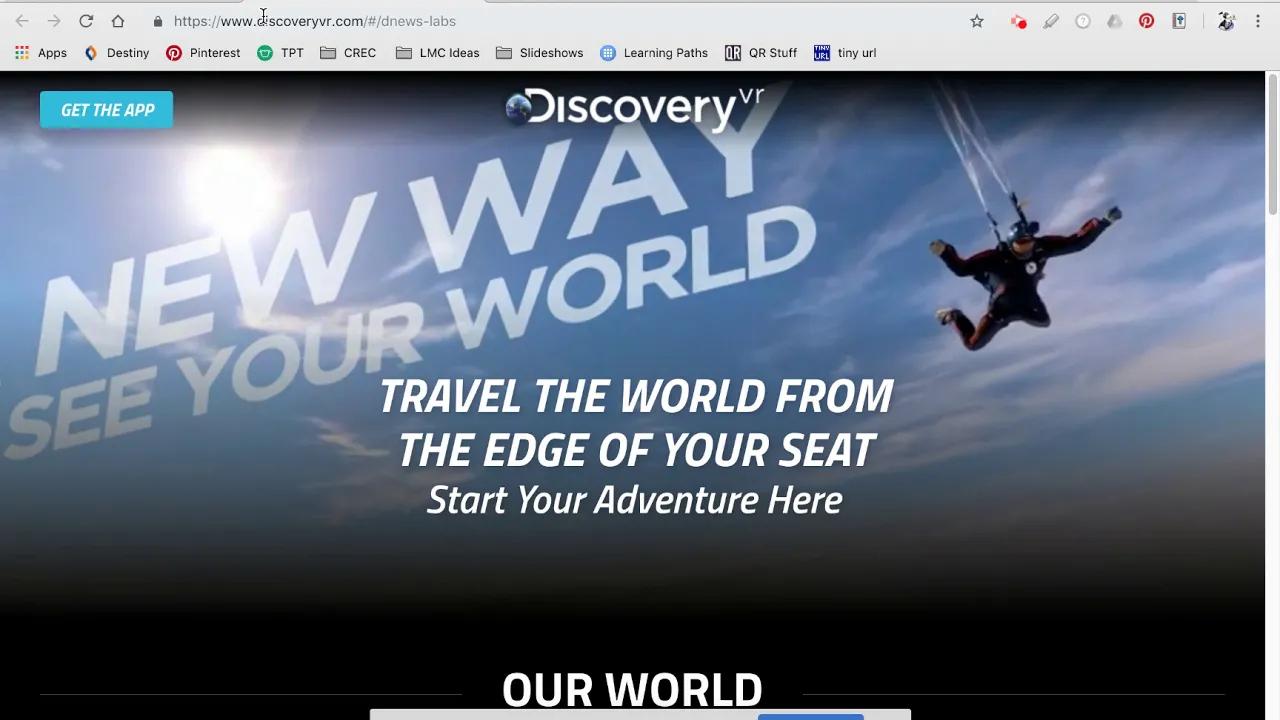The height and width of the screenshot is (720, 1280).
Task: Click 'Start Your Adventure Here' text
Action: (635, 500)
